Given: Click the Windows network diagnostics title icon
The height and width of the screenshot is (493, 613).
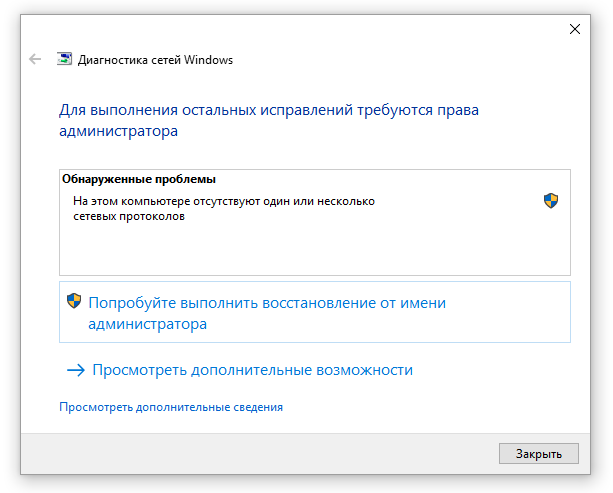Looking at the screenshot, I should 65,59.
